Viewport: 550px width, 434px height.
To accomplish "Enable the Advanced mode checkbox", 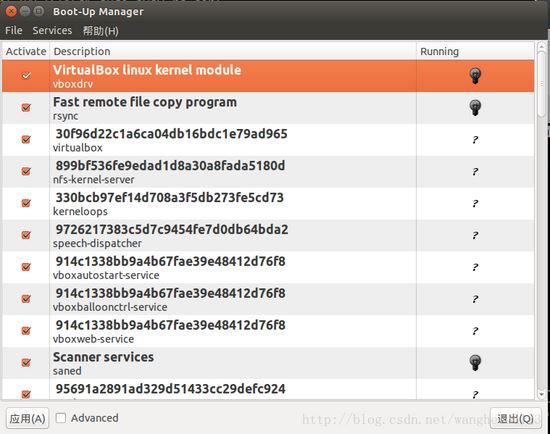I will [x=61, y=418].
